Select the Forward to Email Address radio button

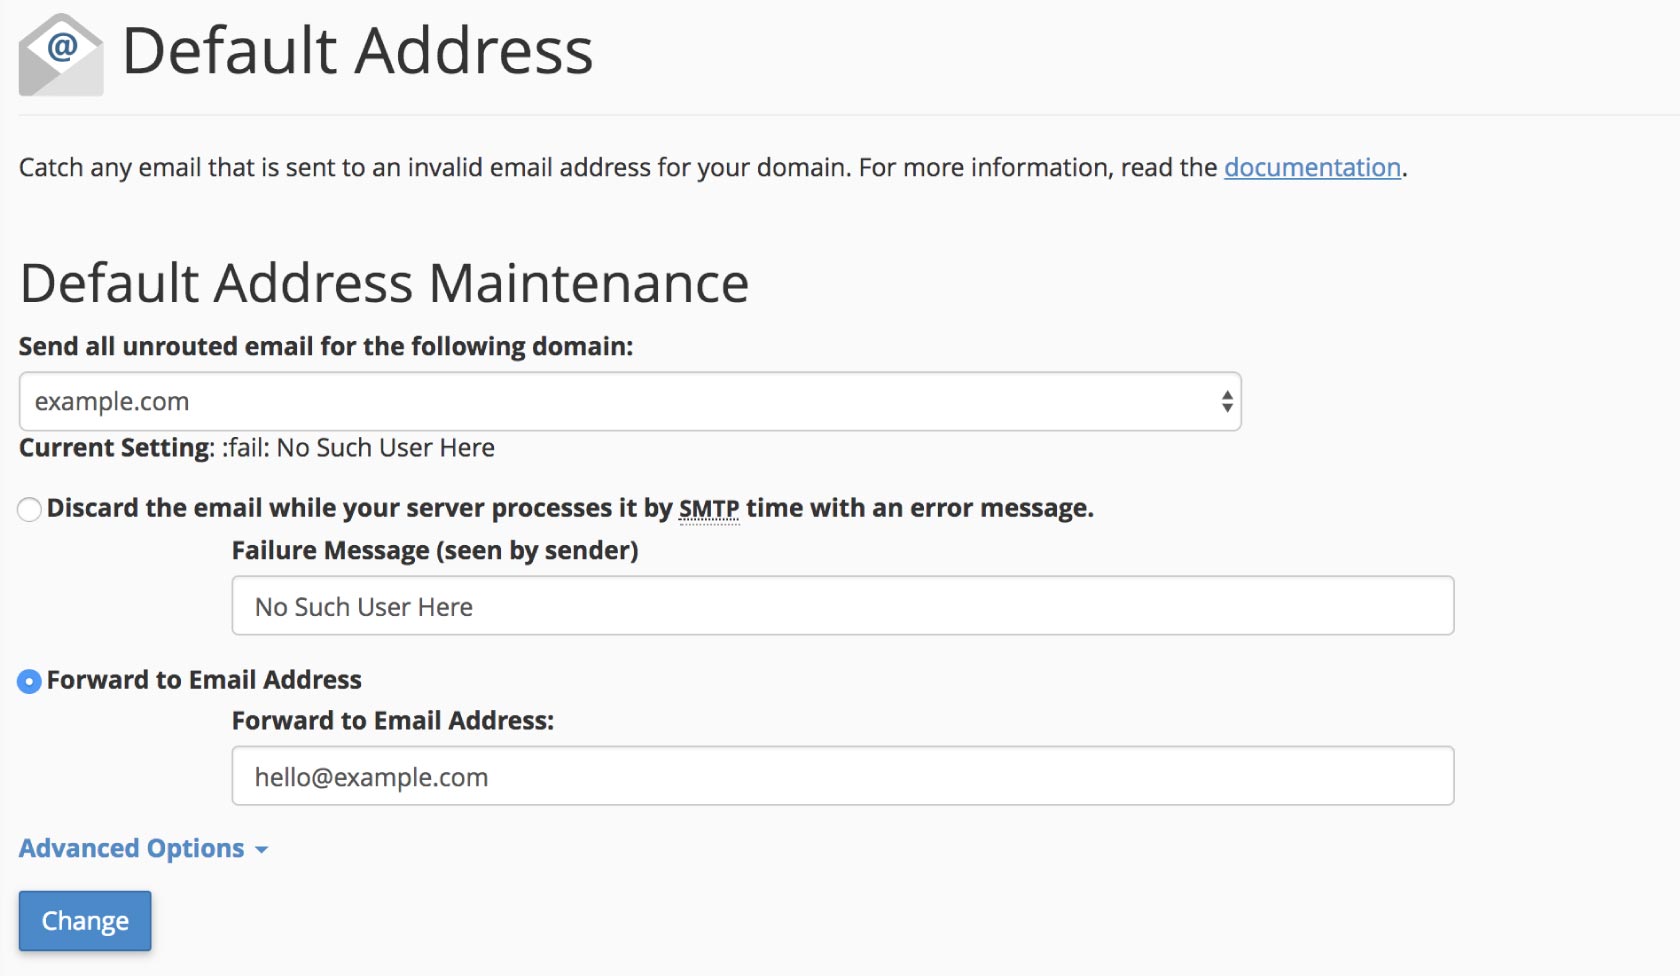pyautogui.click(x=29, y=682)
